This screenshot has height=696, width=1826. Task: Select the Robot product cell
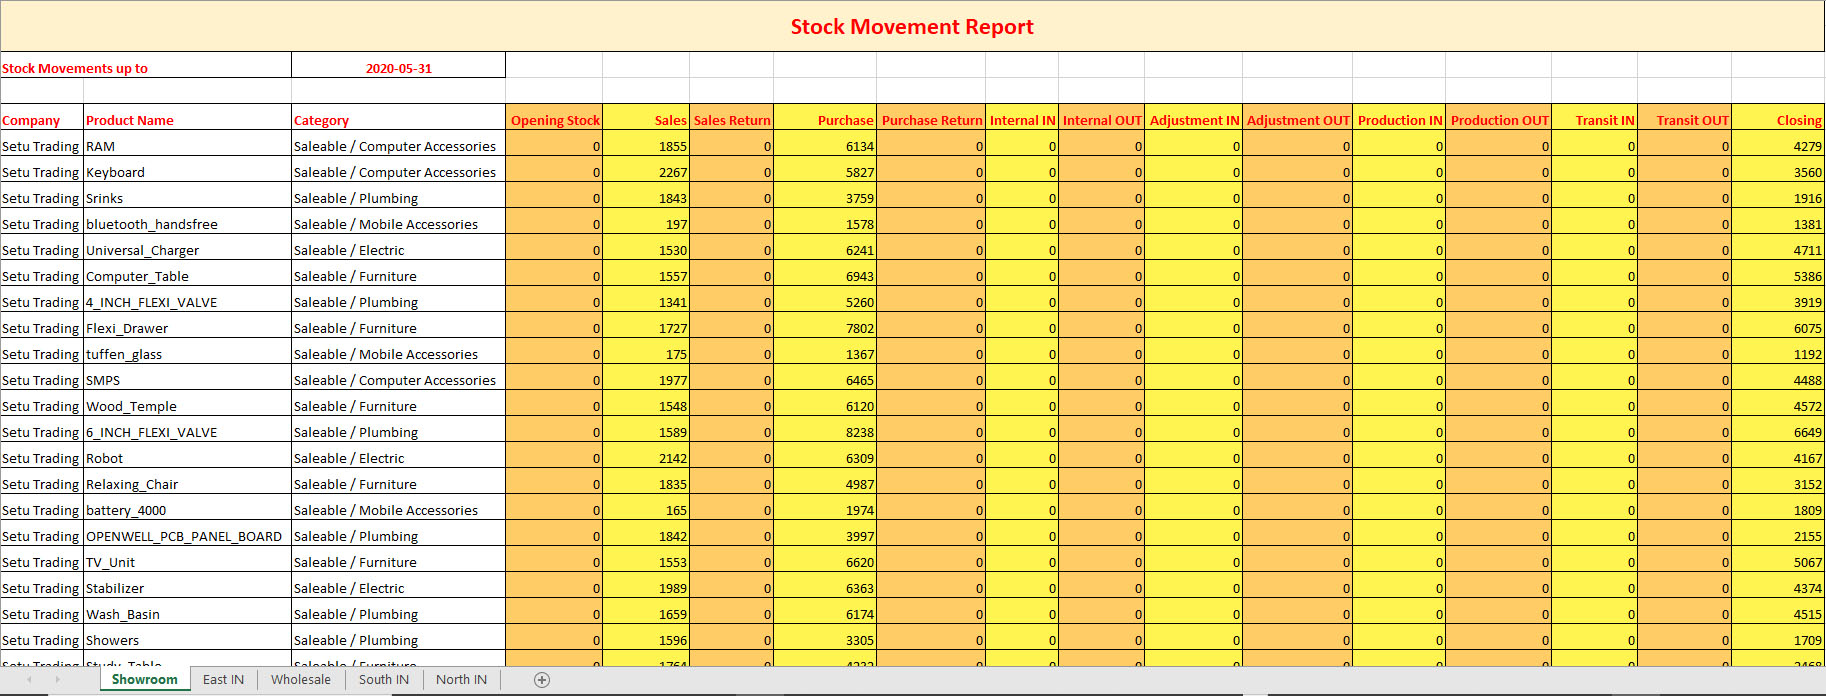[x=187, y=455]
